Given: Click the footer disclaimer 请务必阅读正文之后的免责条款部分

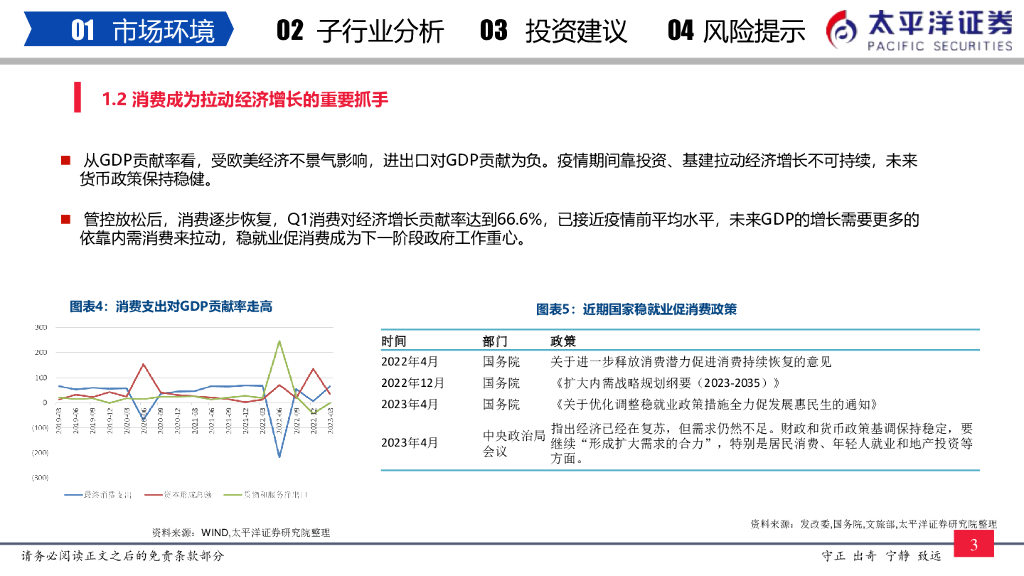Looking at the screenshot, I should (122, 556).
